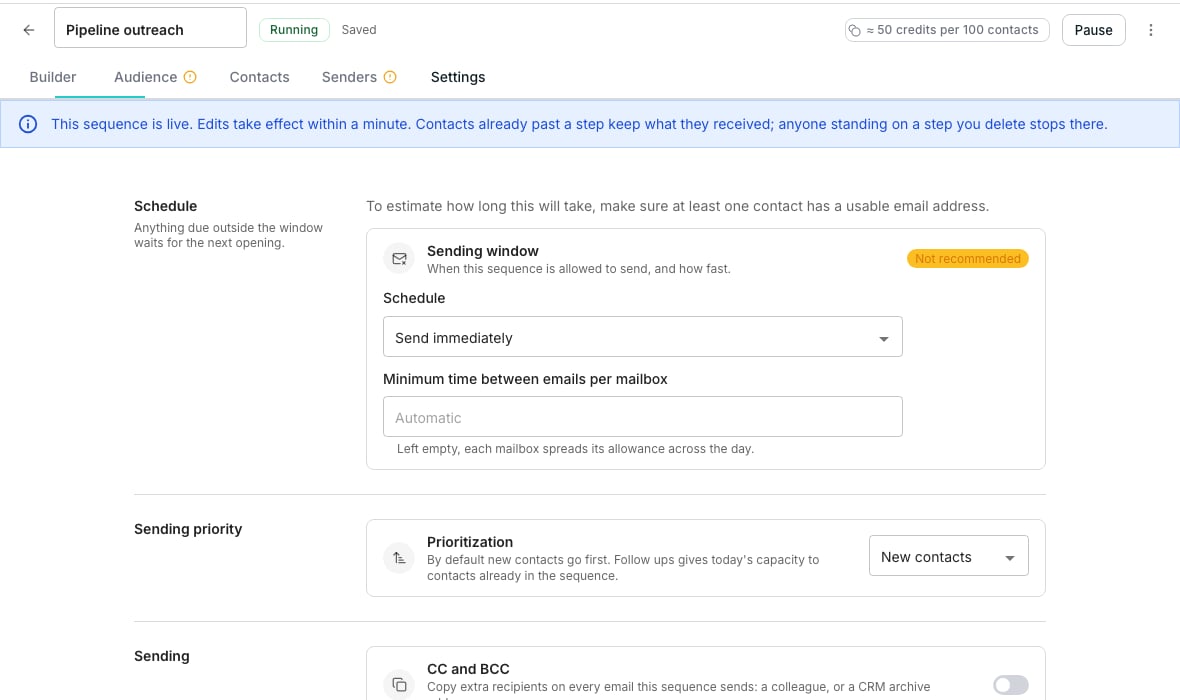Click the 'CC and BCC' heading
The image size is (1180, 700).
(468, 668)
